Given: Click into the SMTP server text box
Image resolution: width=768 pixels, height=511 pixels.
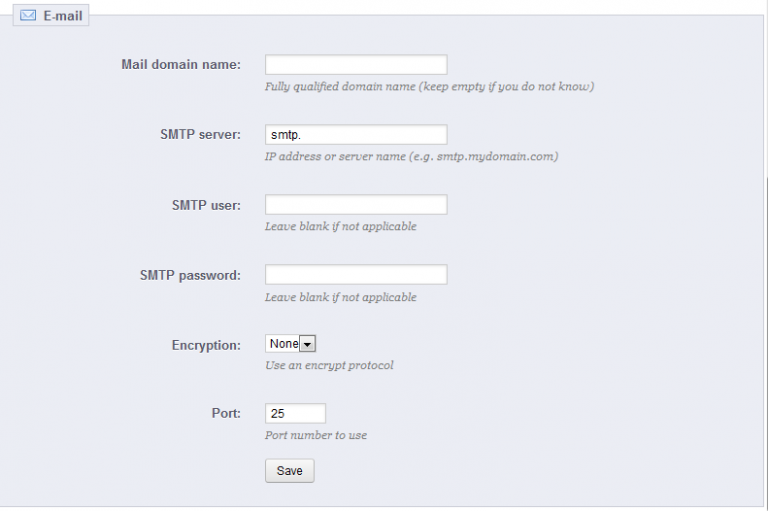Looking at the screenshot, I should coord(355,135).
